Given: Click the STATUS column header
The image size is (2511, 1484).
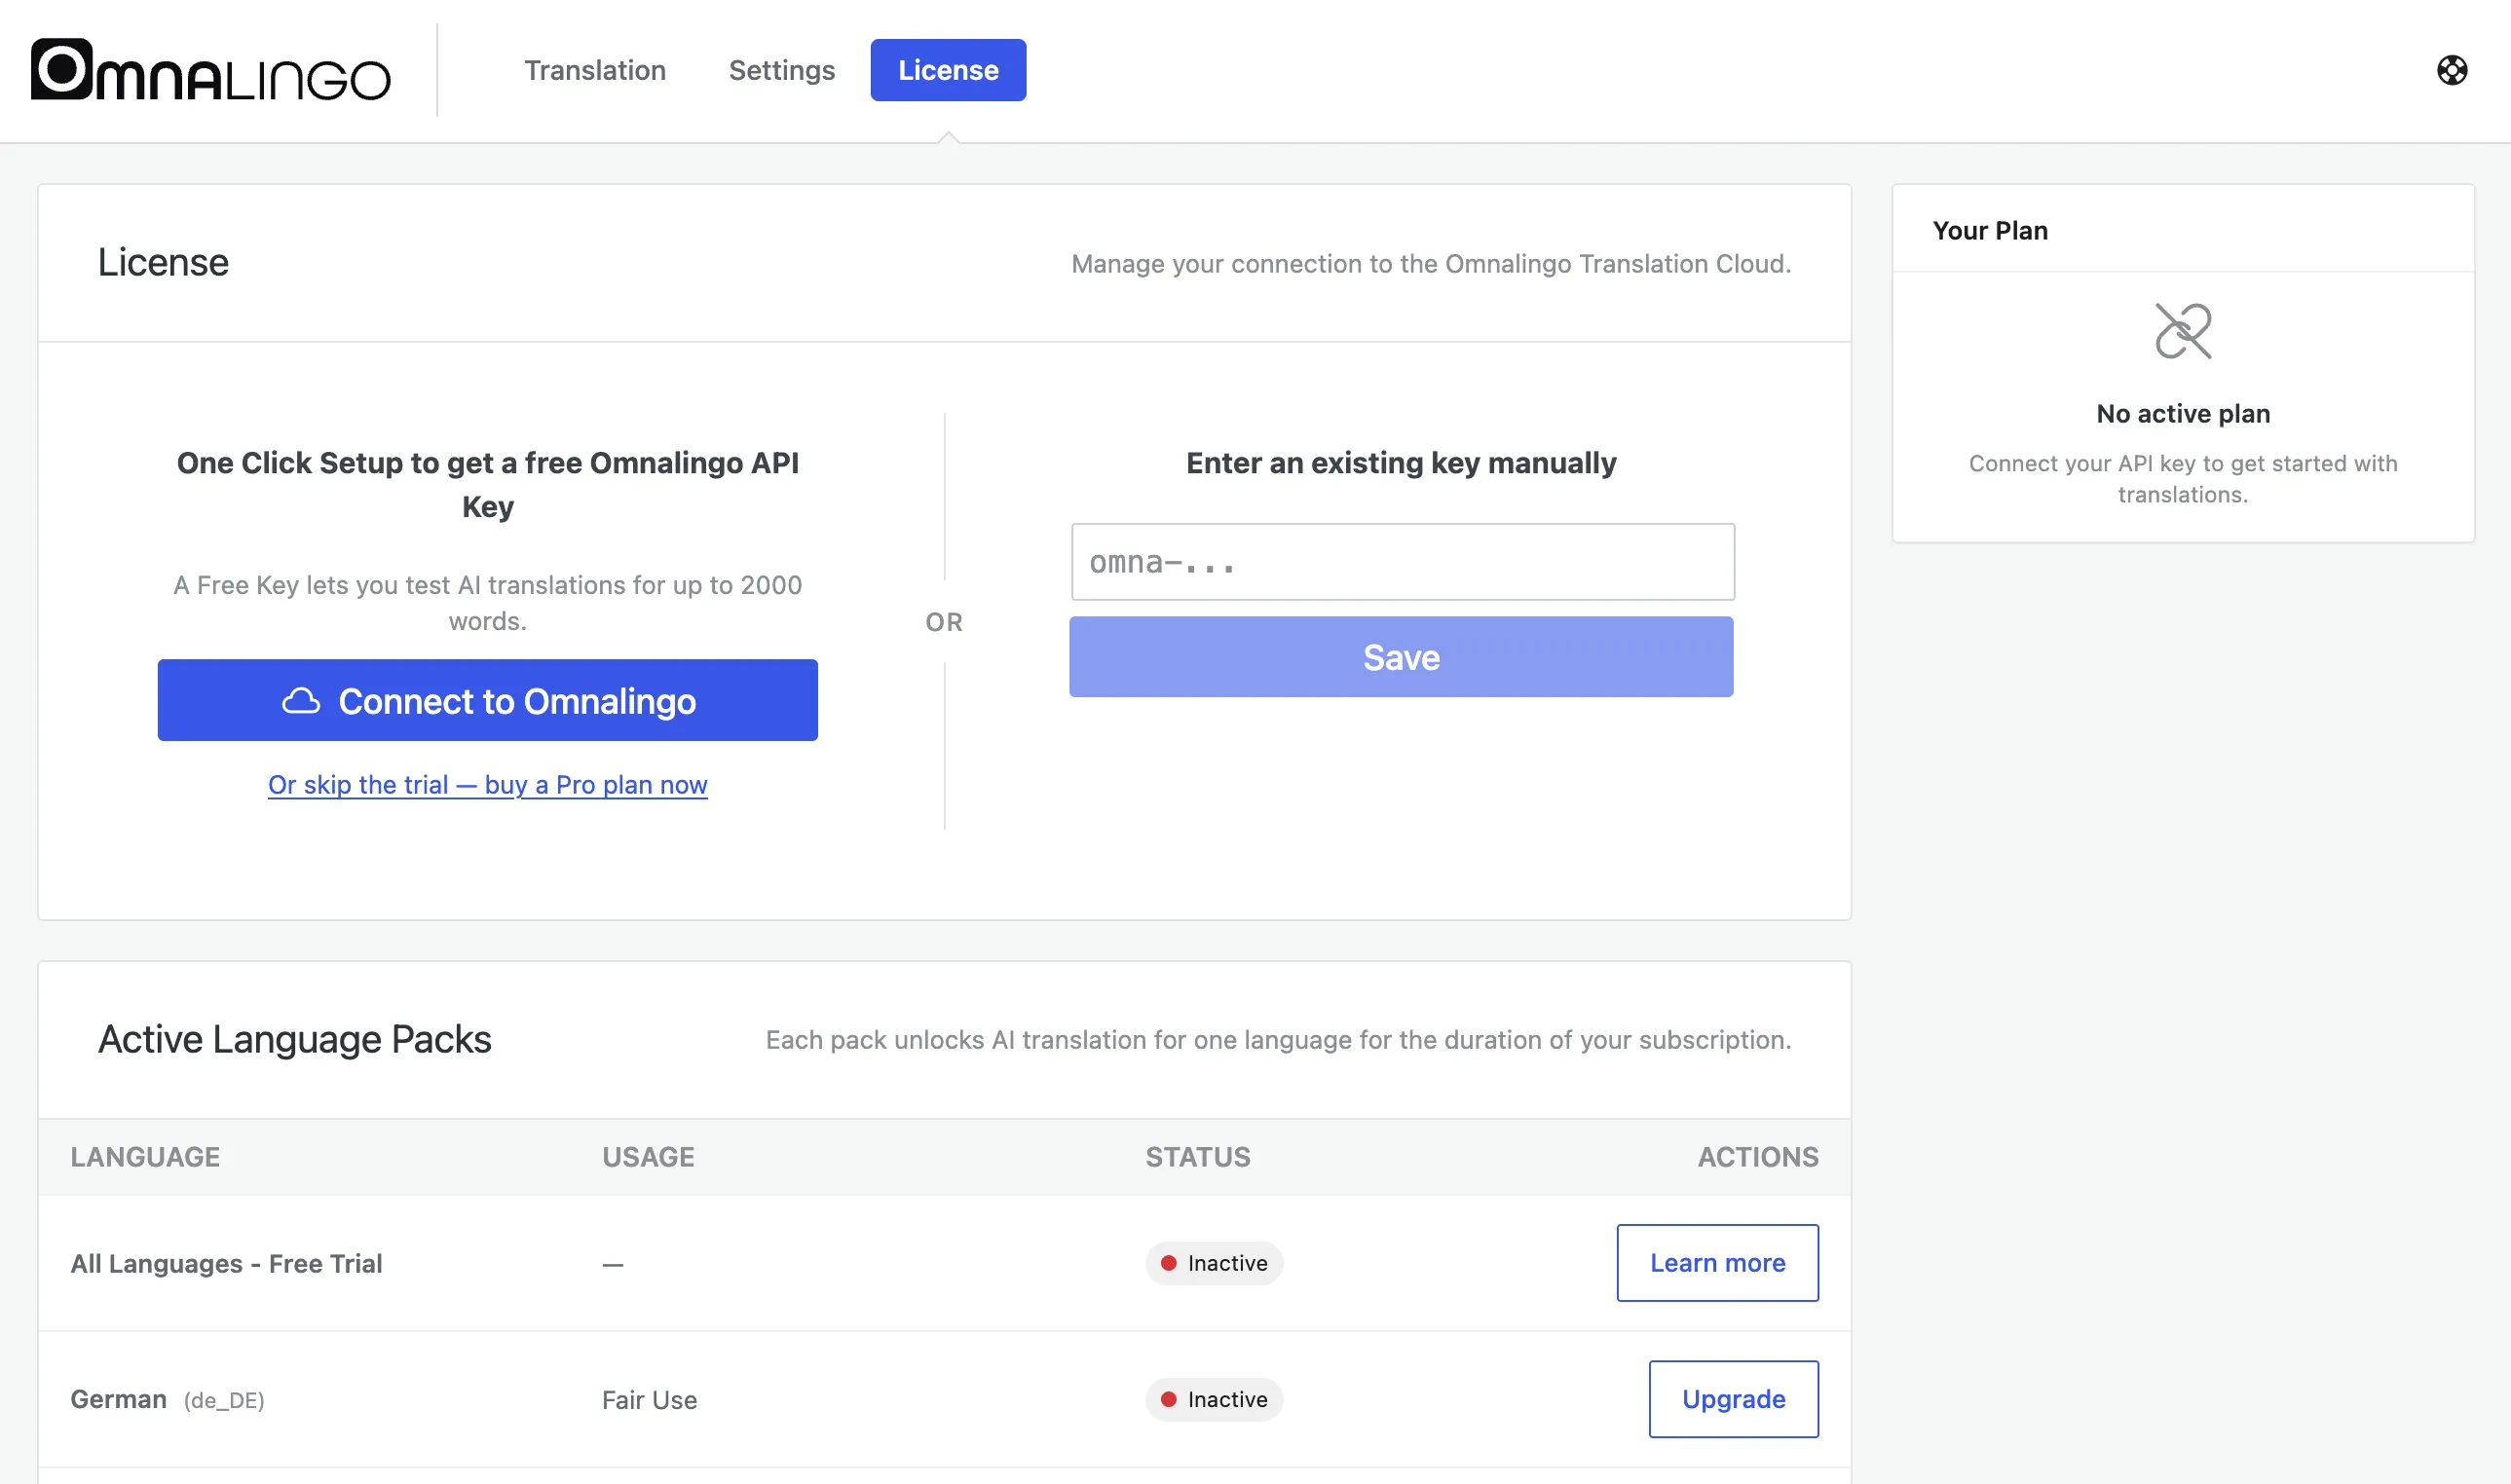Looking at the screenshot, I should pos(1197,1156).
